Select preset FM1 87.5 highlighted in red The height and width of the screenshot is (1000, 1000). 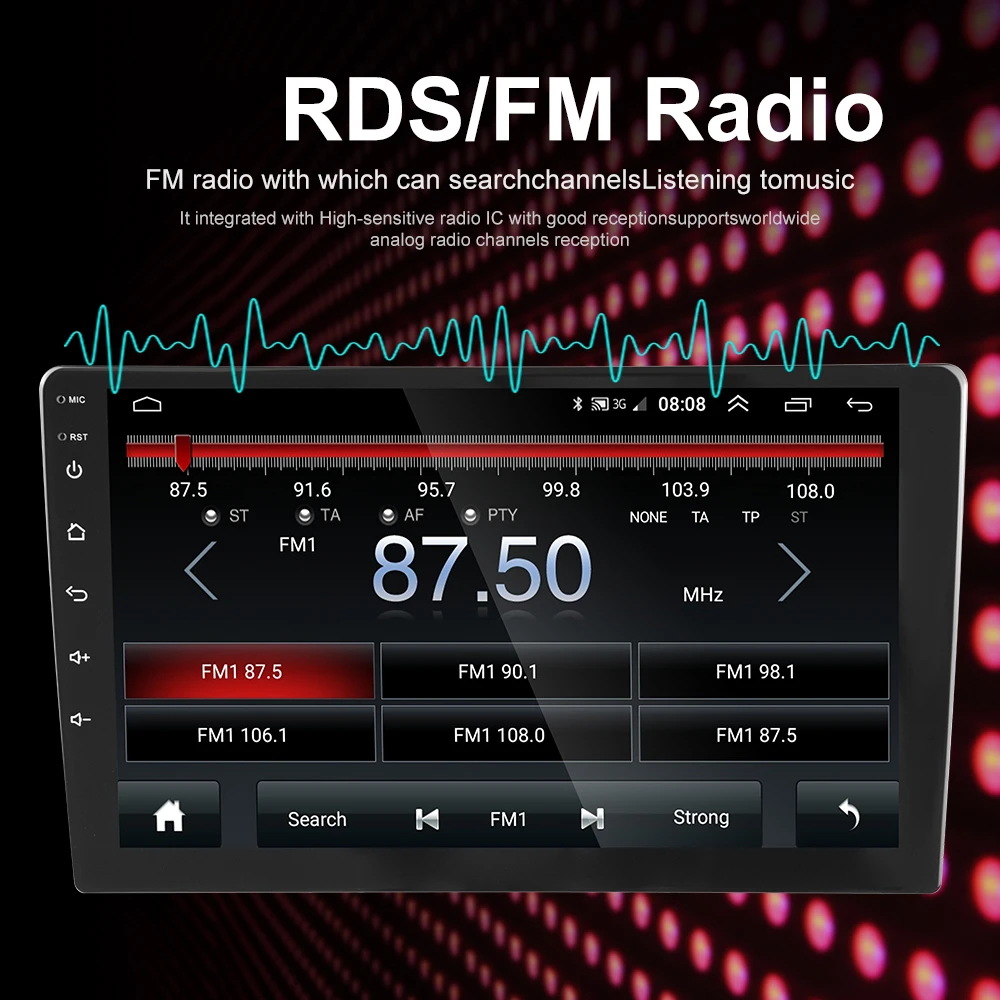coord(249,671)
